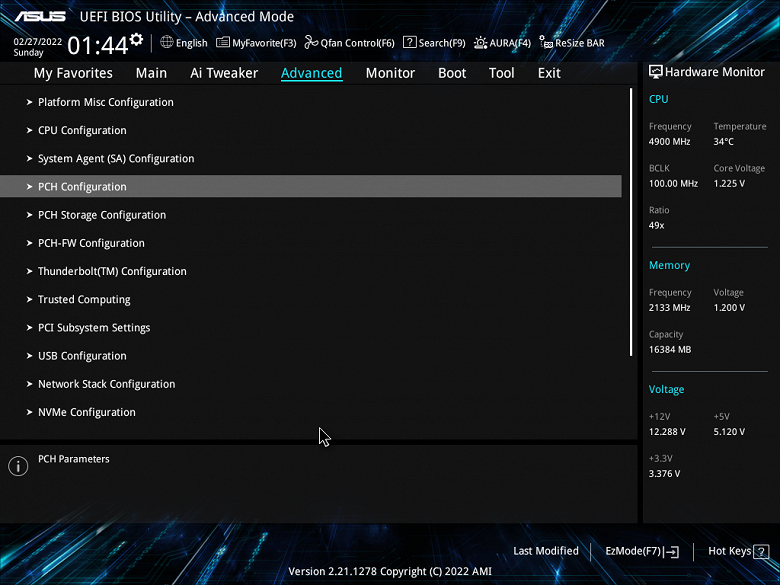
Task: Expand arrow for PCH Storage Configuration
Action: (29, 215)
